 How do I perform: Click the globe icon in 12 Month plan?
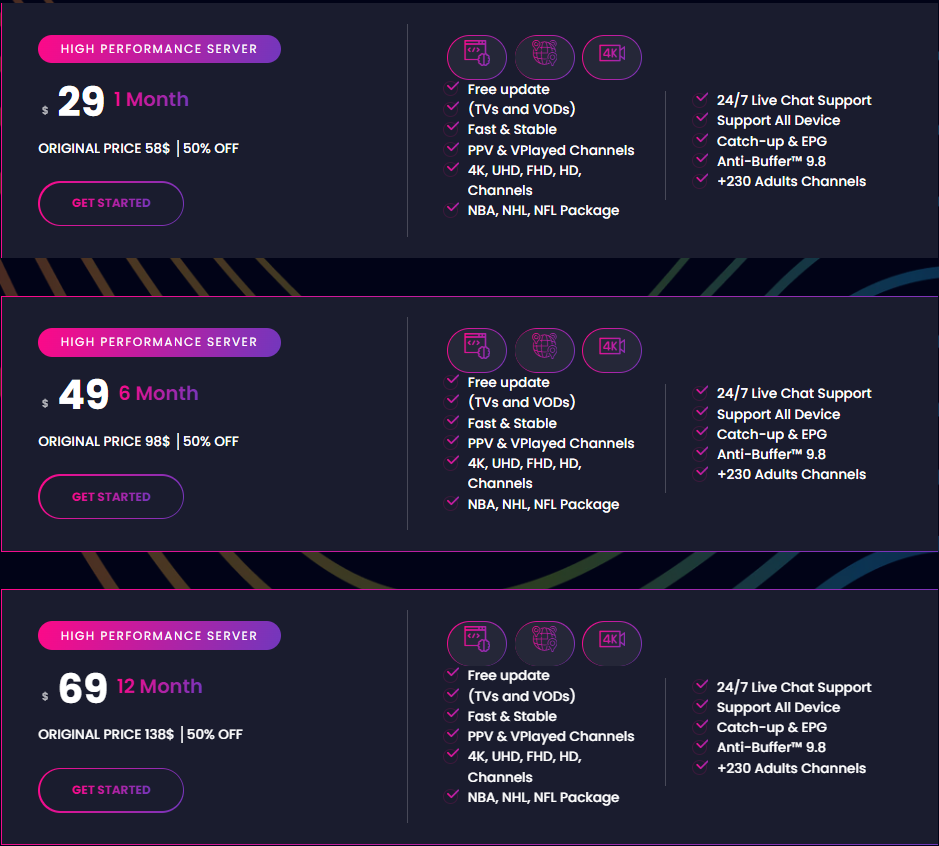click(544, 643)
